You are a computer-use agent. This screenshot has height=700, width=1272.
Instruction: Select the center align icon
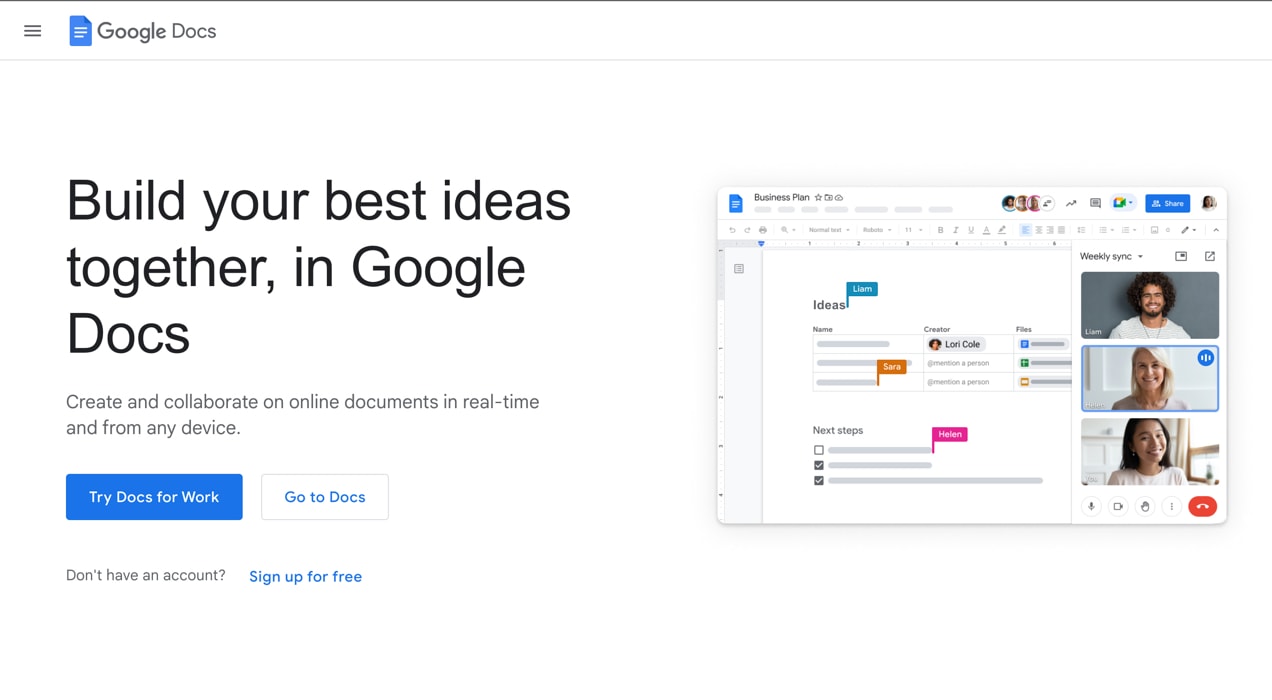coord(1038,230)
